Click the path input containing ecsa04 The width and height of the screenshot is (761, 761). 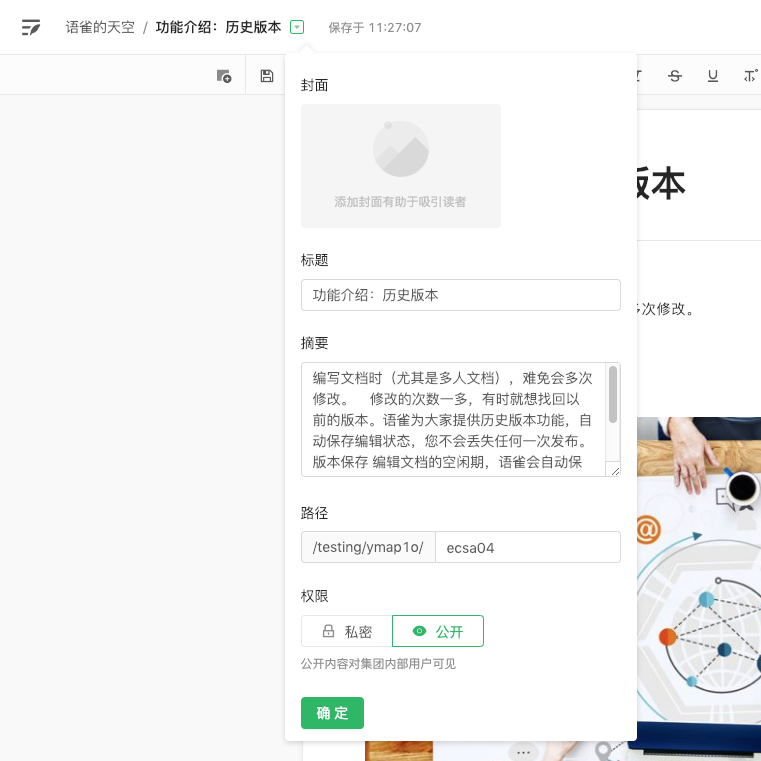click(527, 547)
